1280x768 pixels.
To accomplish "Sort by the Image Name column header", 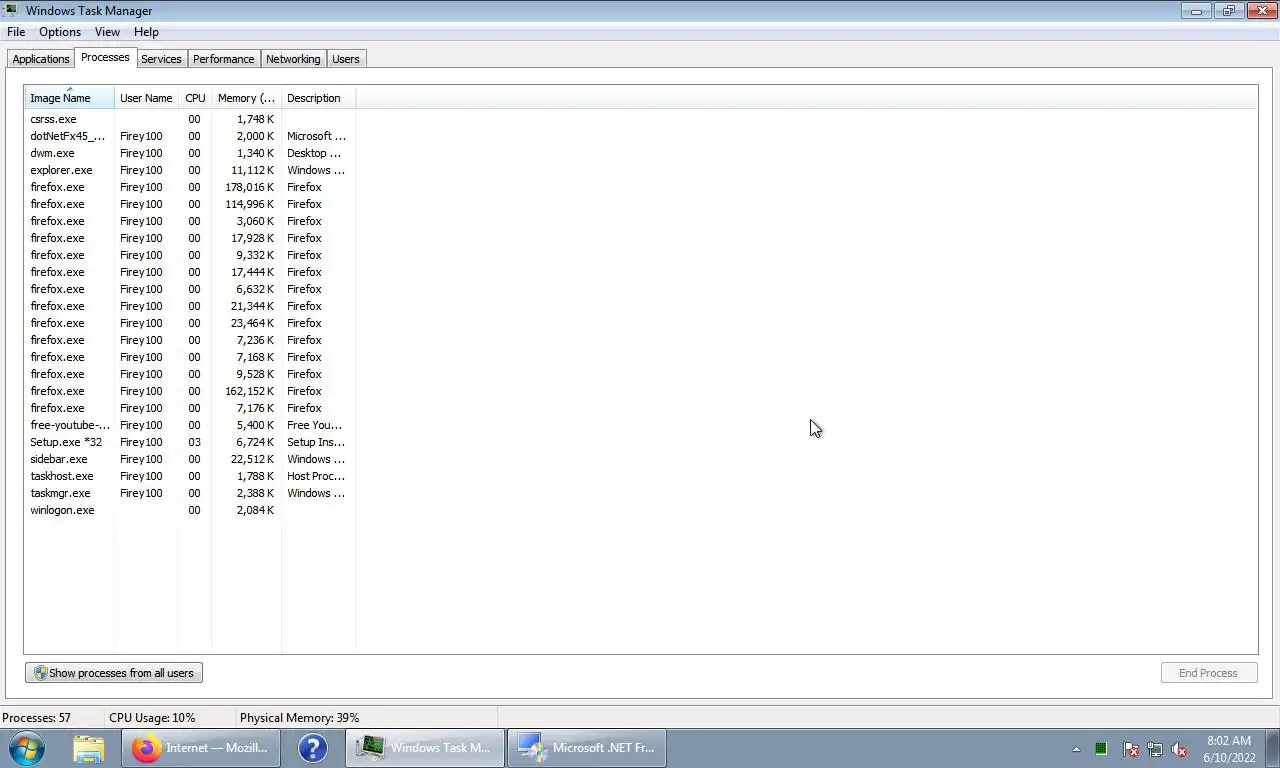I will (x=69, y=98).
